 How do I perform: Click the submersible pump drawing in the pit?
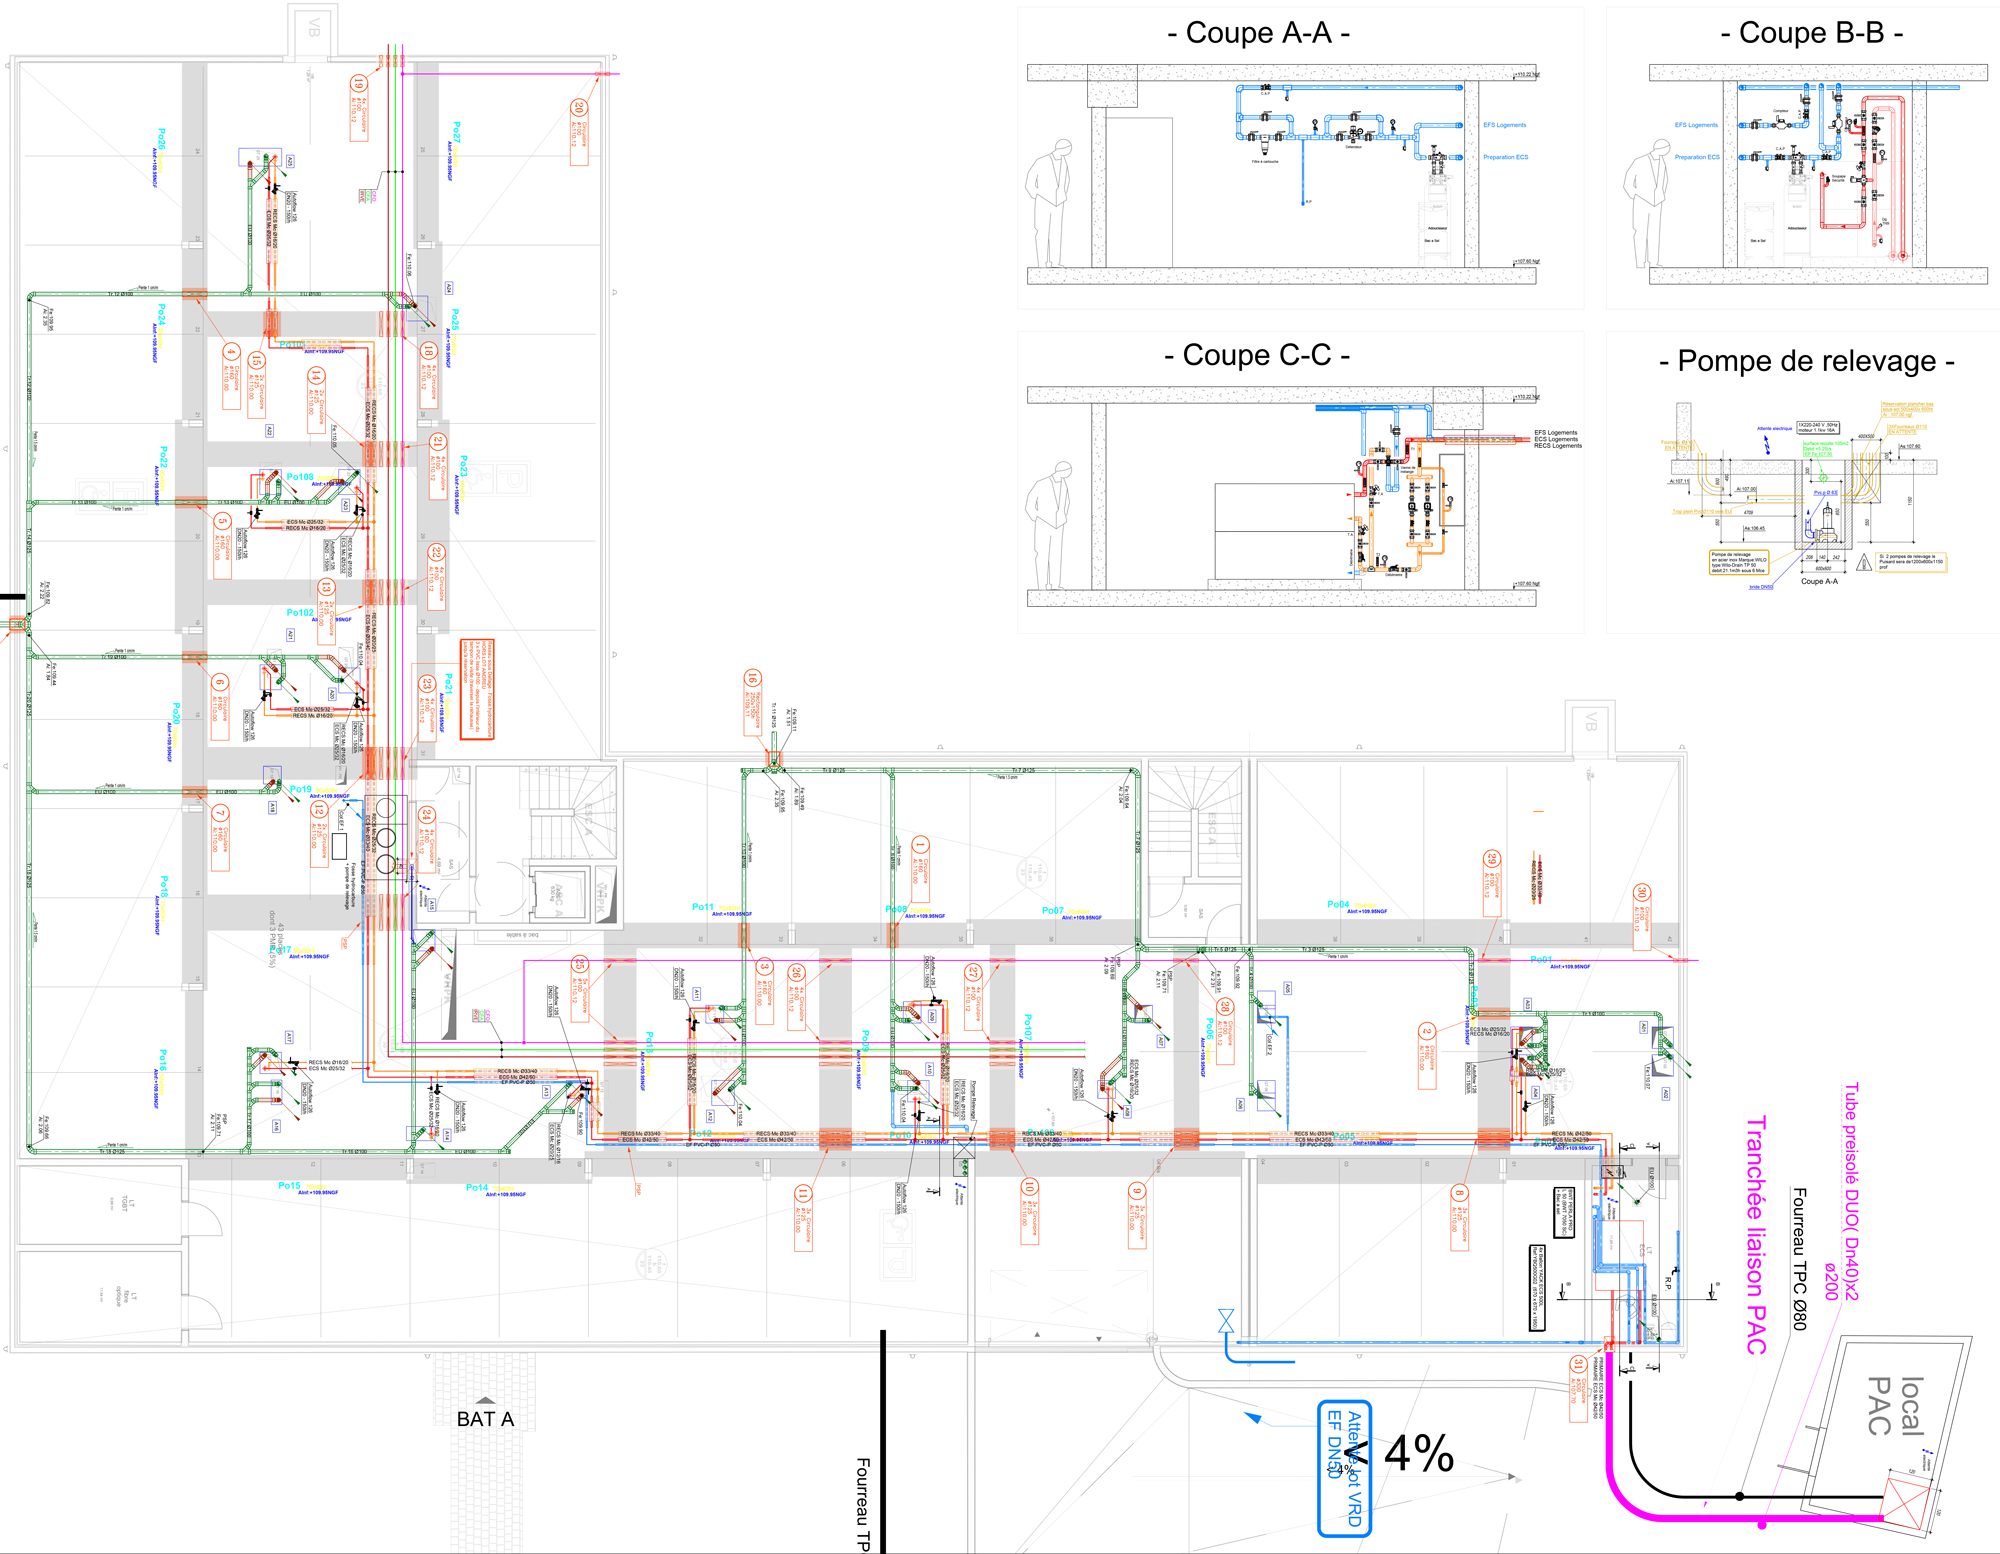click(1828, 520)
